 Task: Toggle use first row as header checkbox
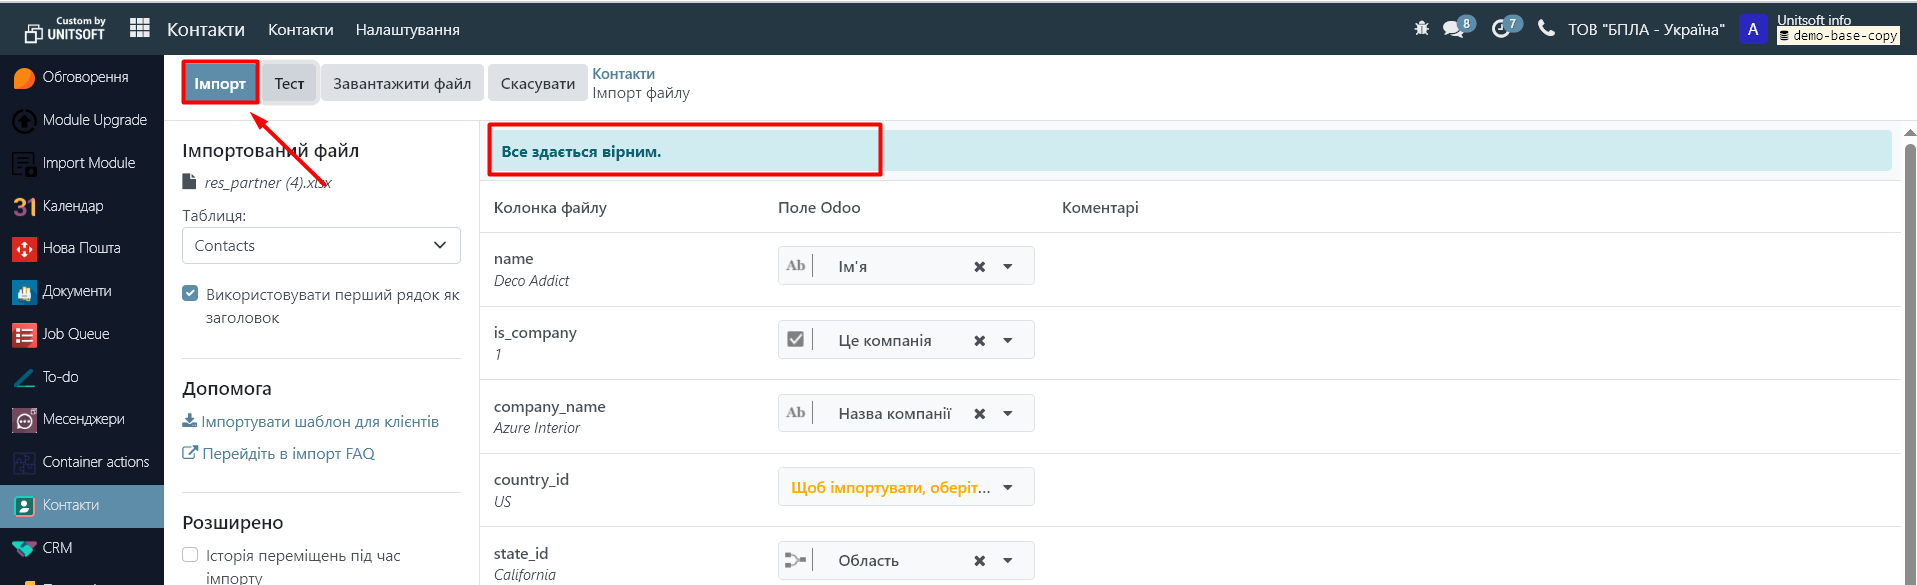point(190,294)
